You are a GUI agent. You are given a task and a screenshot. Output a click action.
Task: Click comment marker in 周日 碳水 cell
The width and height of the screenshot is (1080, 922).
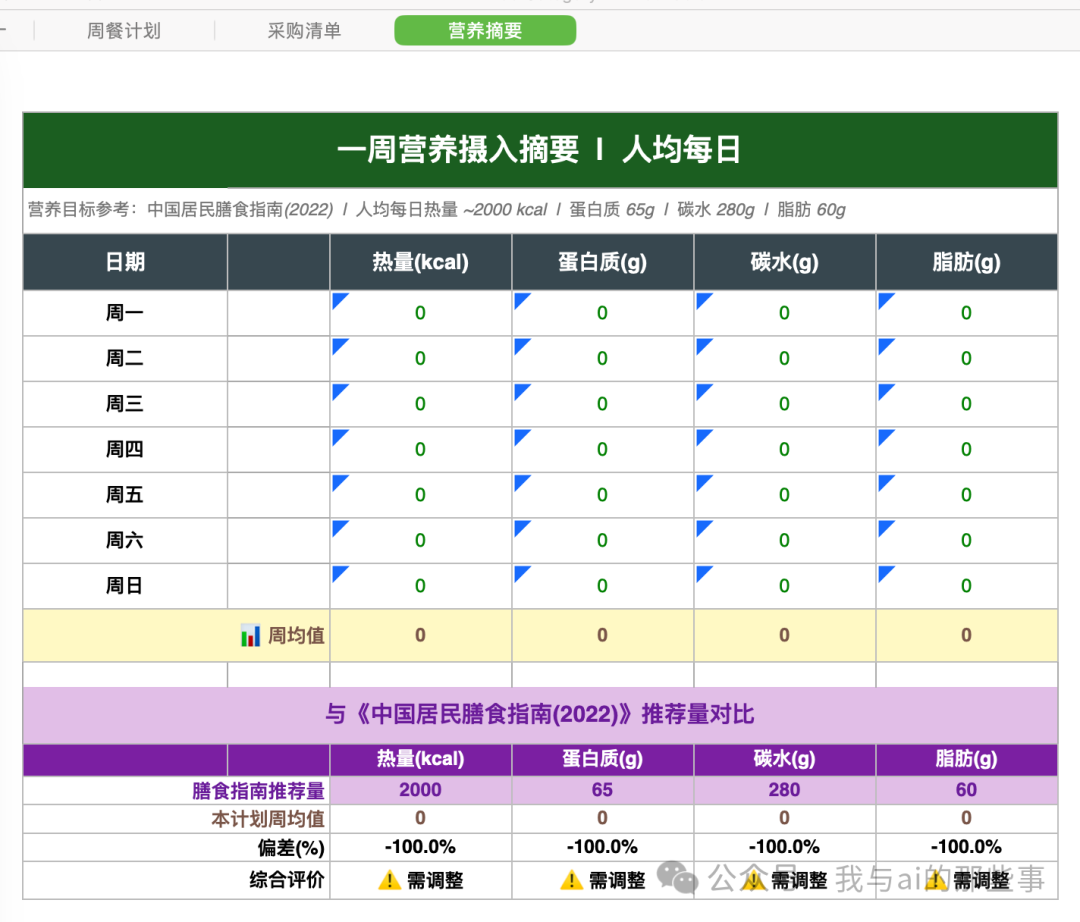[702, 571]
